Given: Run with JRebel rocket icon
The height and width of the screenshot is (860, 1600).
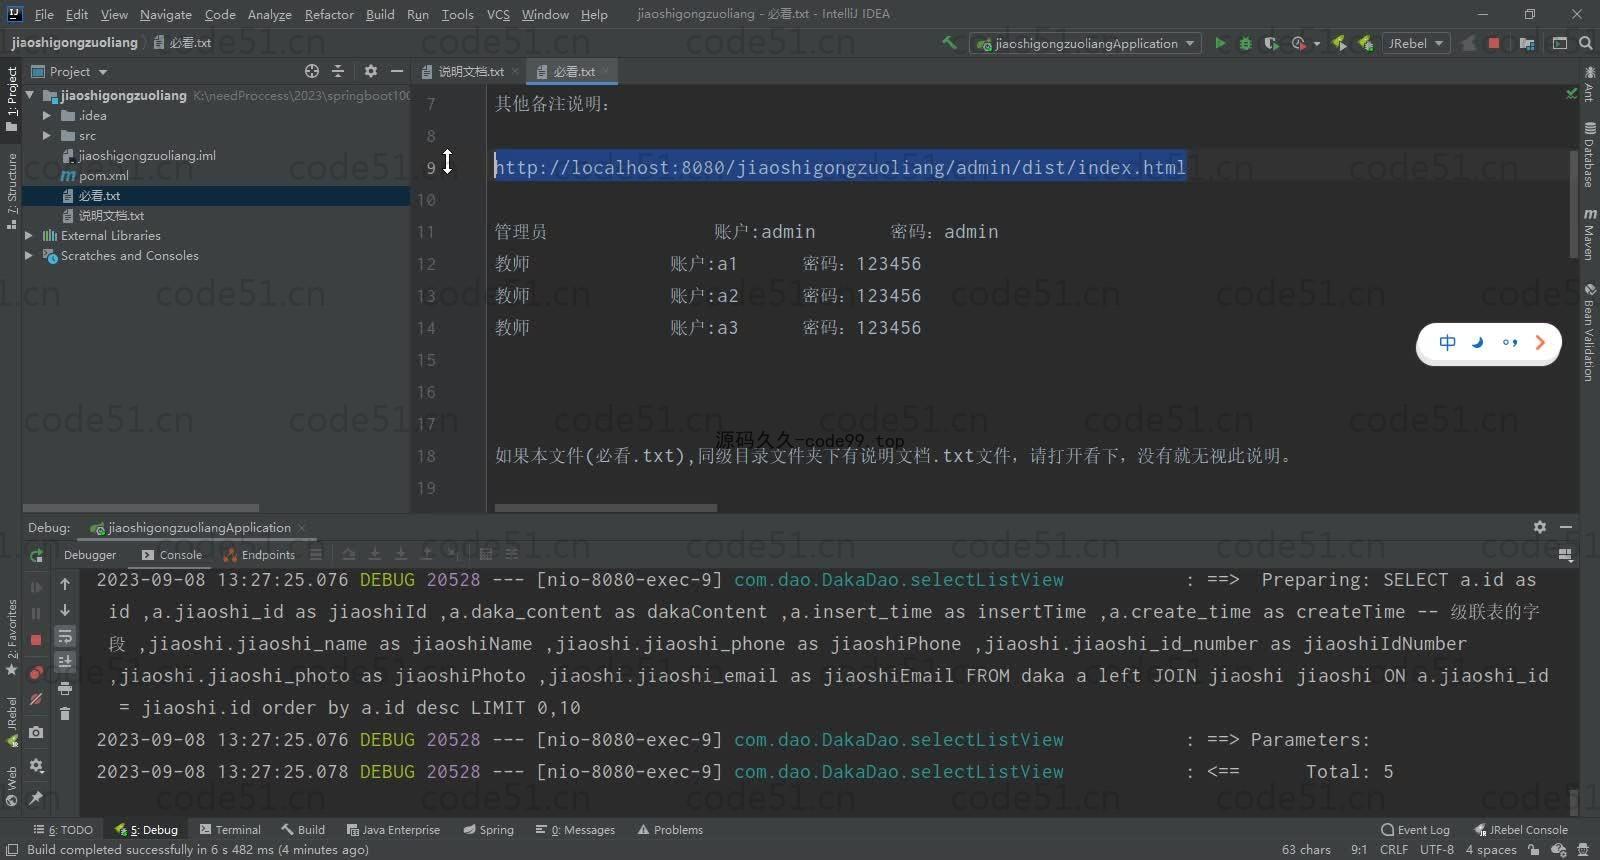Looking at the screenshot, I should (1339, 43).
